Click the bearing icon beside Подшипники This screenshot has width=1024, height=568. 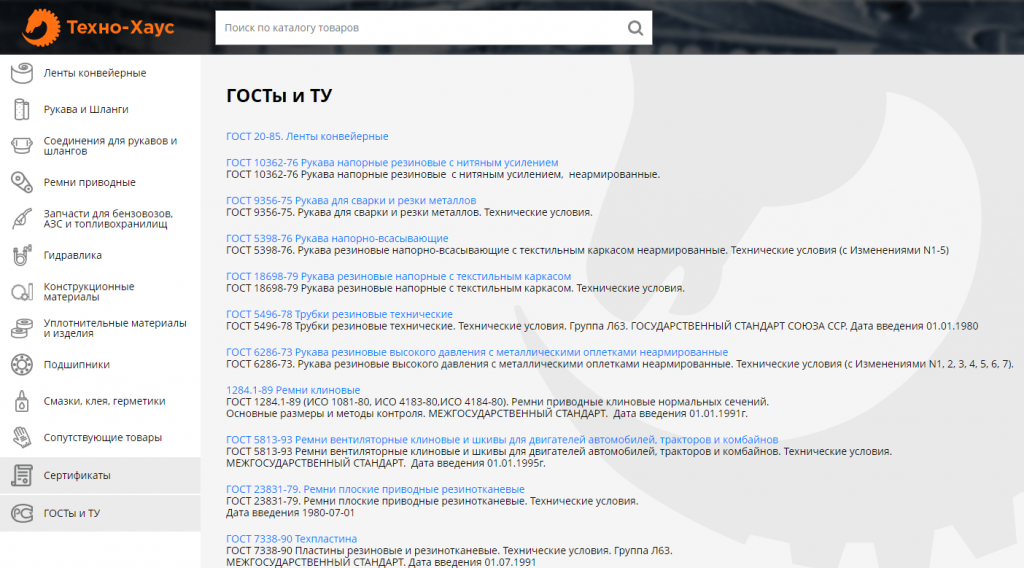tap(22, 364)
